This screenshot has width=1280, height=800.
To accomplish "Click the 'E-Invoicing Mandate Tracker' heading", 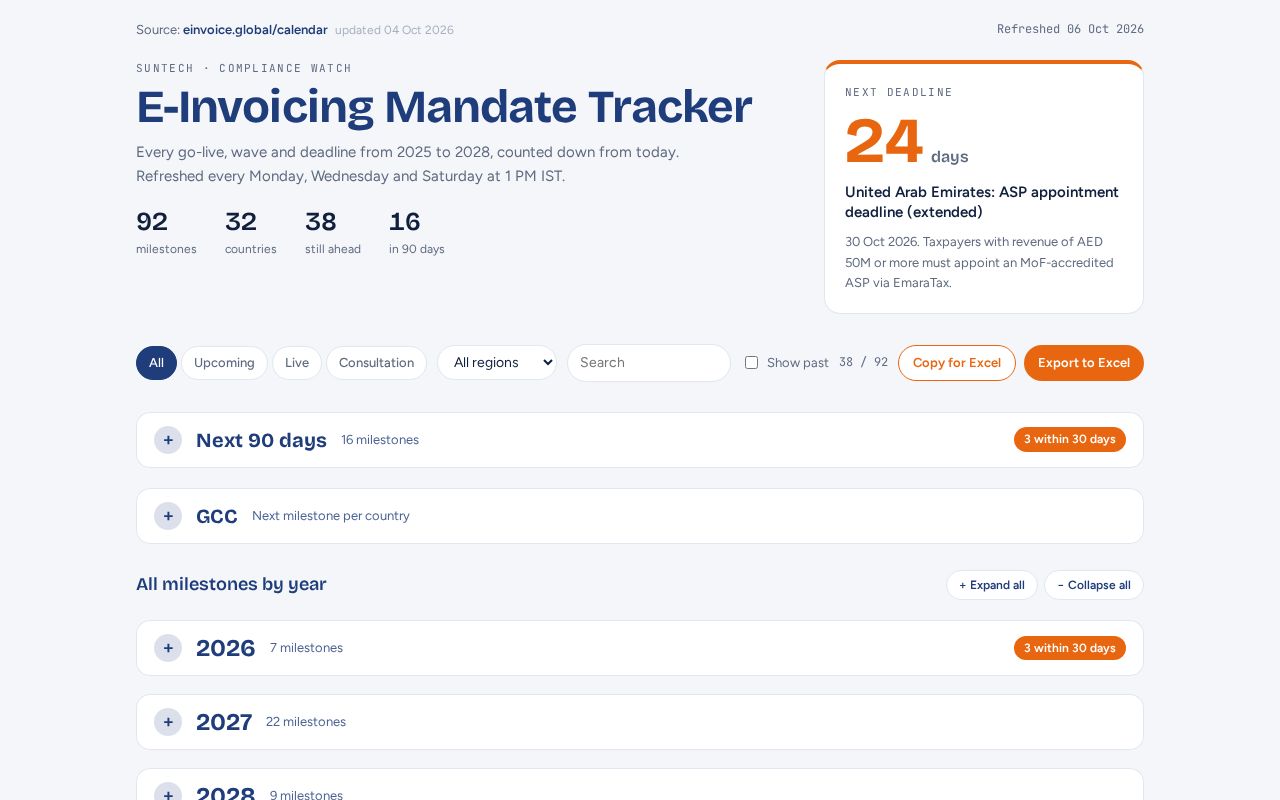I will (444, 107).
